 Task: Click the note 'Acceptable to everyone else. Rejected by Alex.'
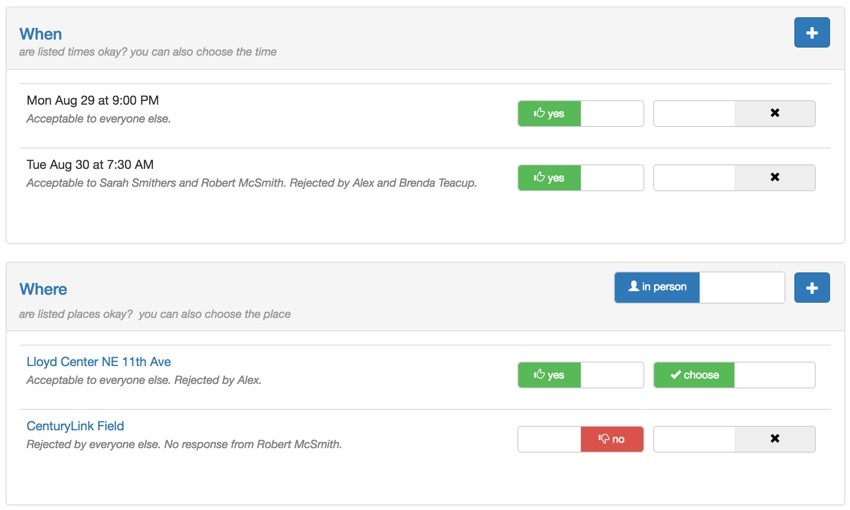(x=144, y=380)
